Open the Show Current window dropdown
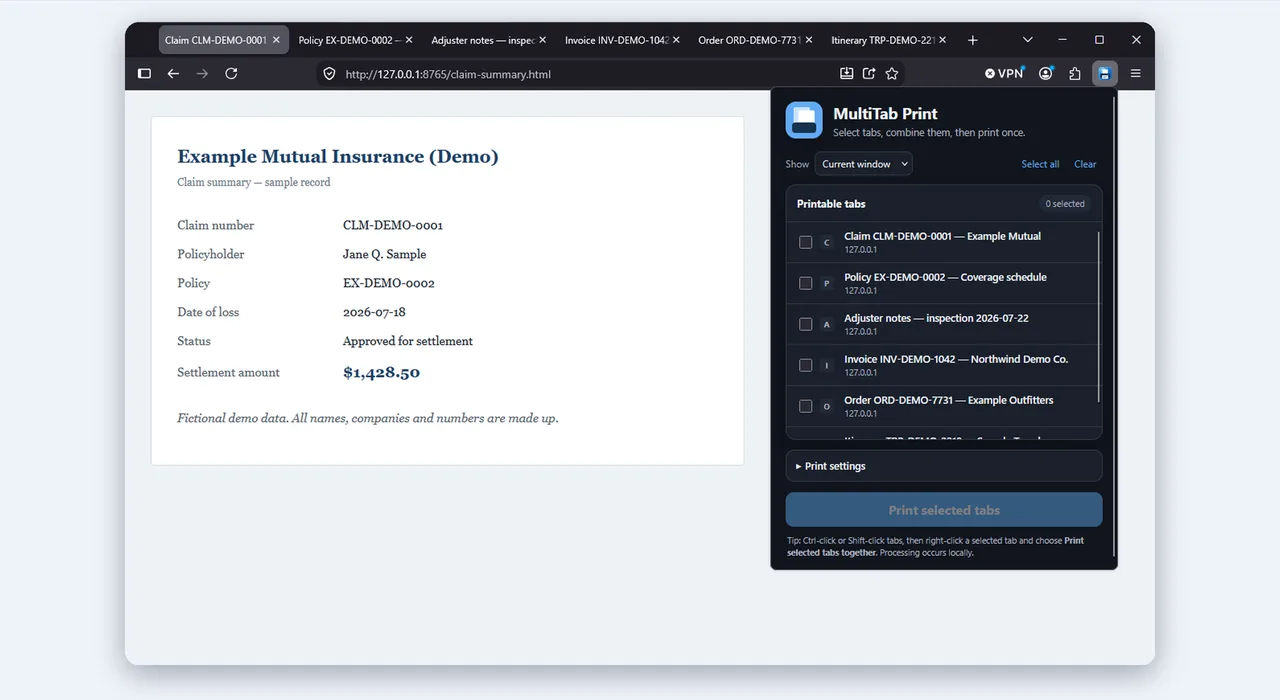 click(x=863, y=164)
